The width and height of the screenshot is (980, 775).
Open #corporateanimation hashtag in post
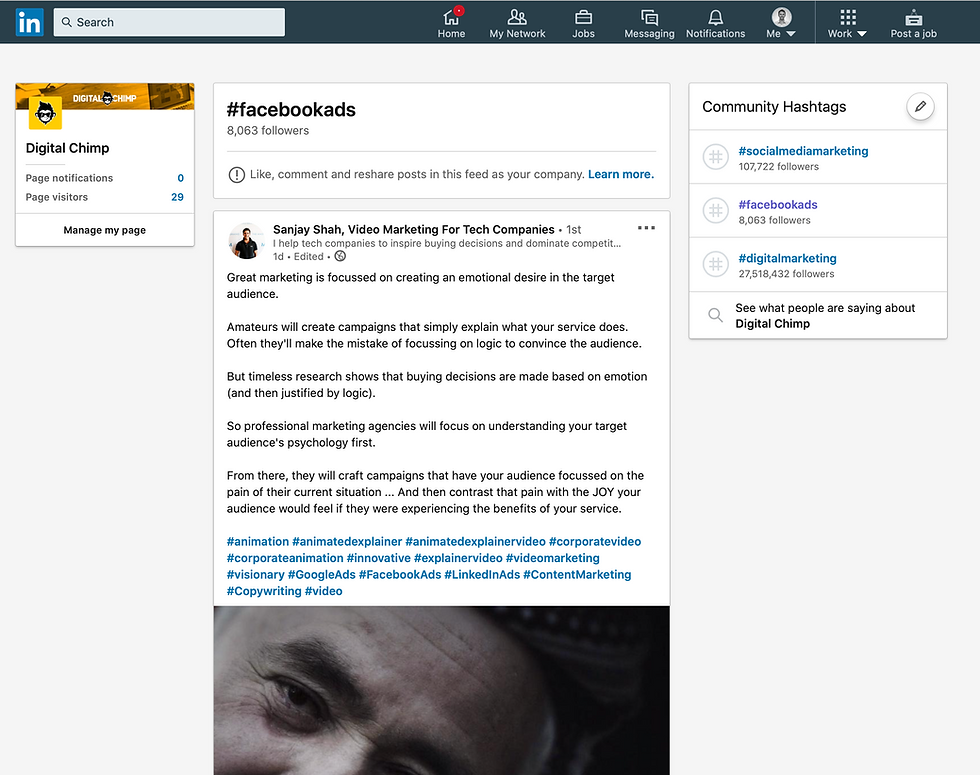click(x=285, y=558)
